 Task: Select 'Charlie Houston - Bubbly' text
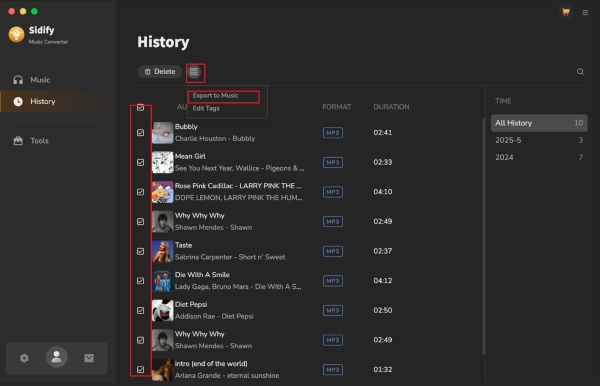215,138
